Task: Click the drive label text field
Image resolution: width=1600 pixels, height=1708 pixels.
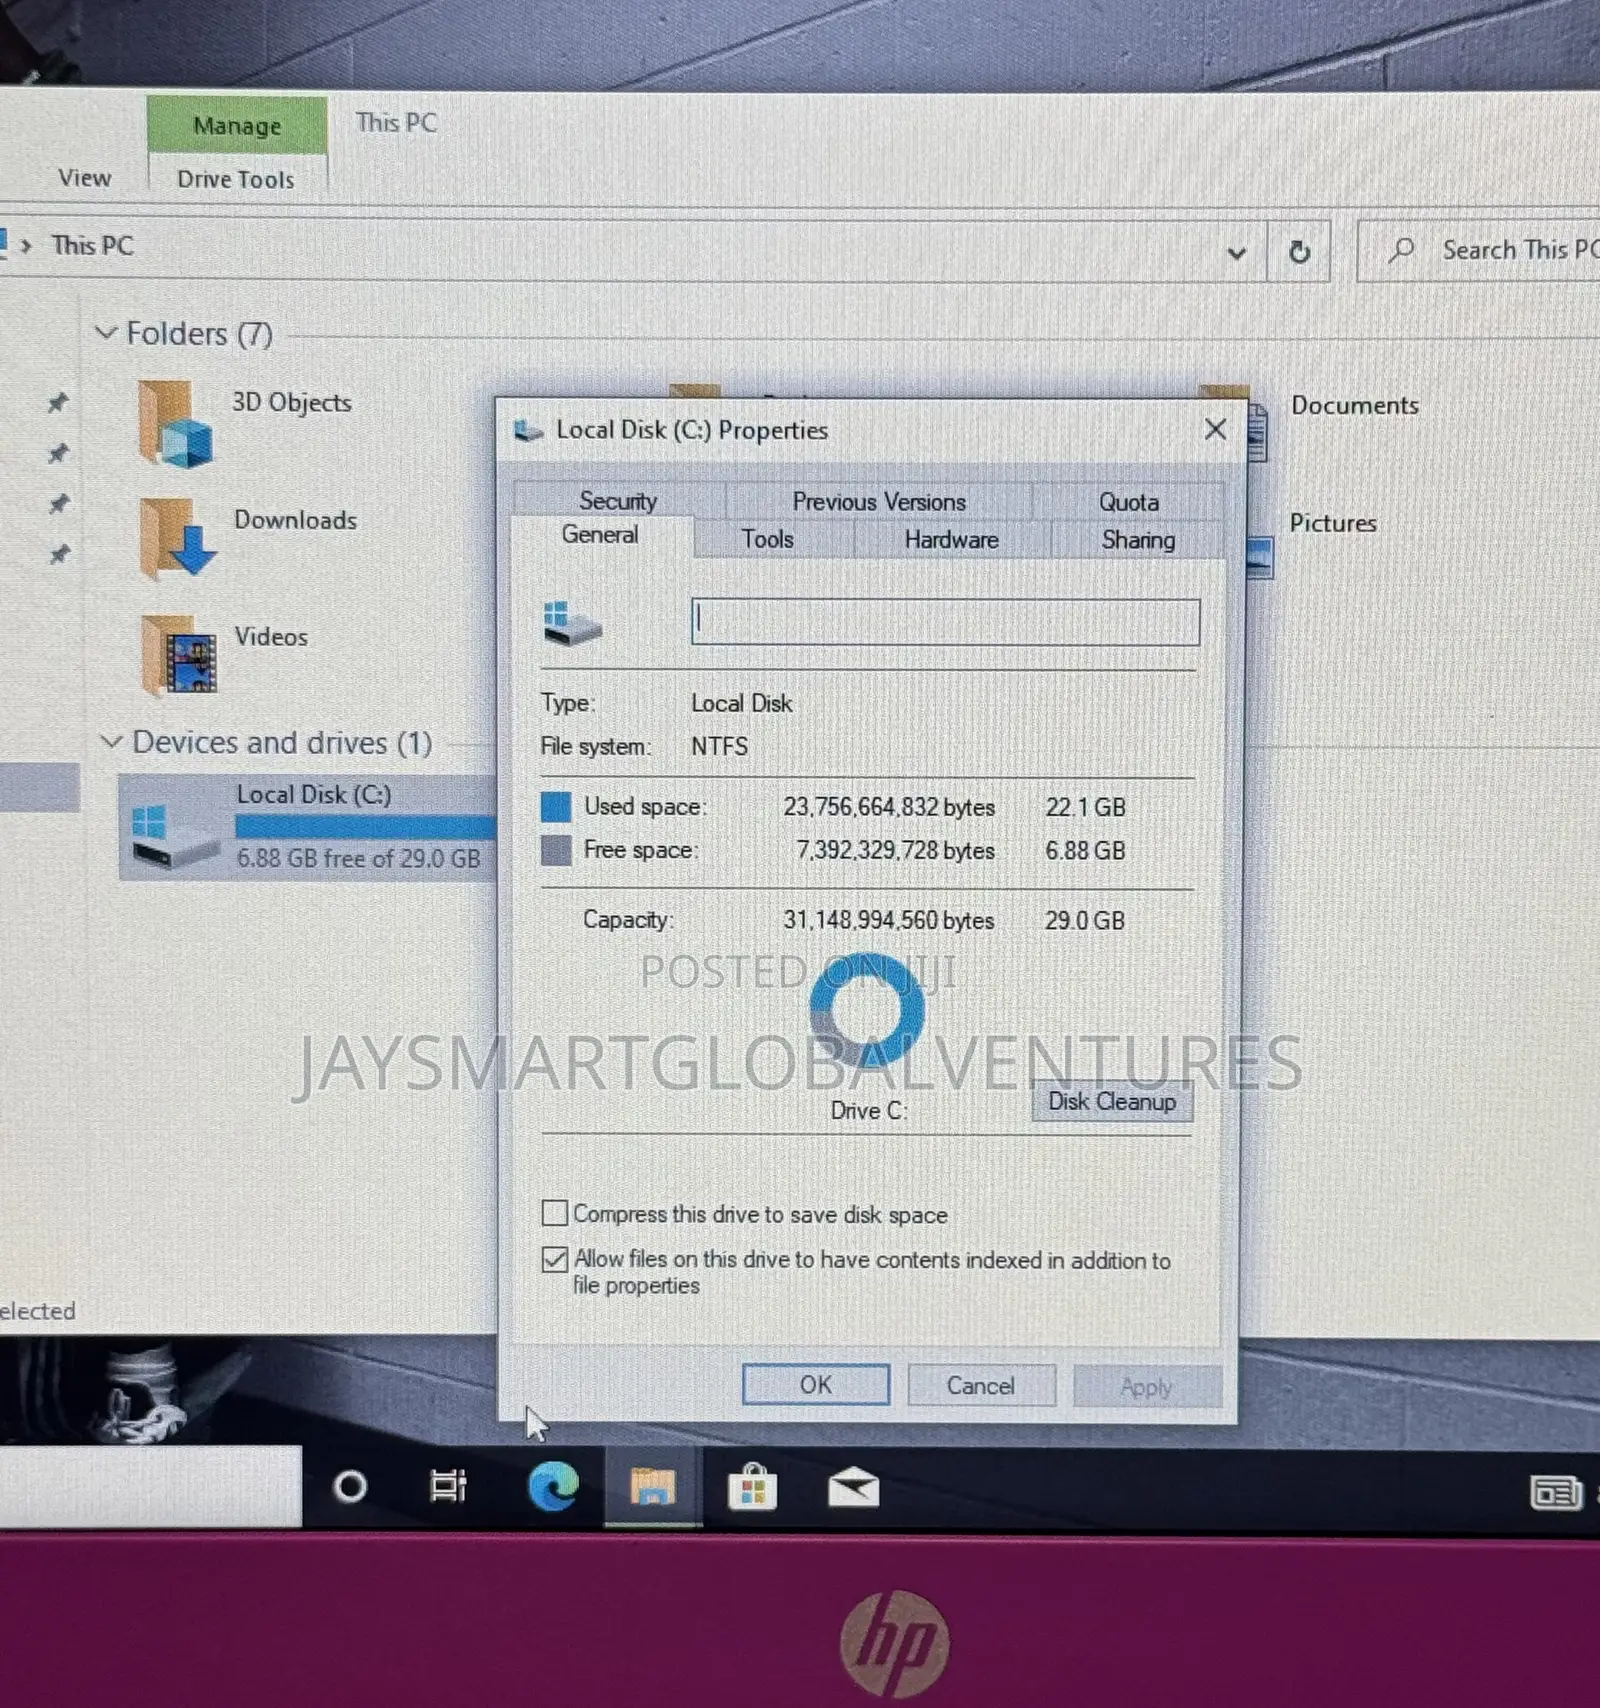Action: [x=945, y=622]
